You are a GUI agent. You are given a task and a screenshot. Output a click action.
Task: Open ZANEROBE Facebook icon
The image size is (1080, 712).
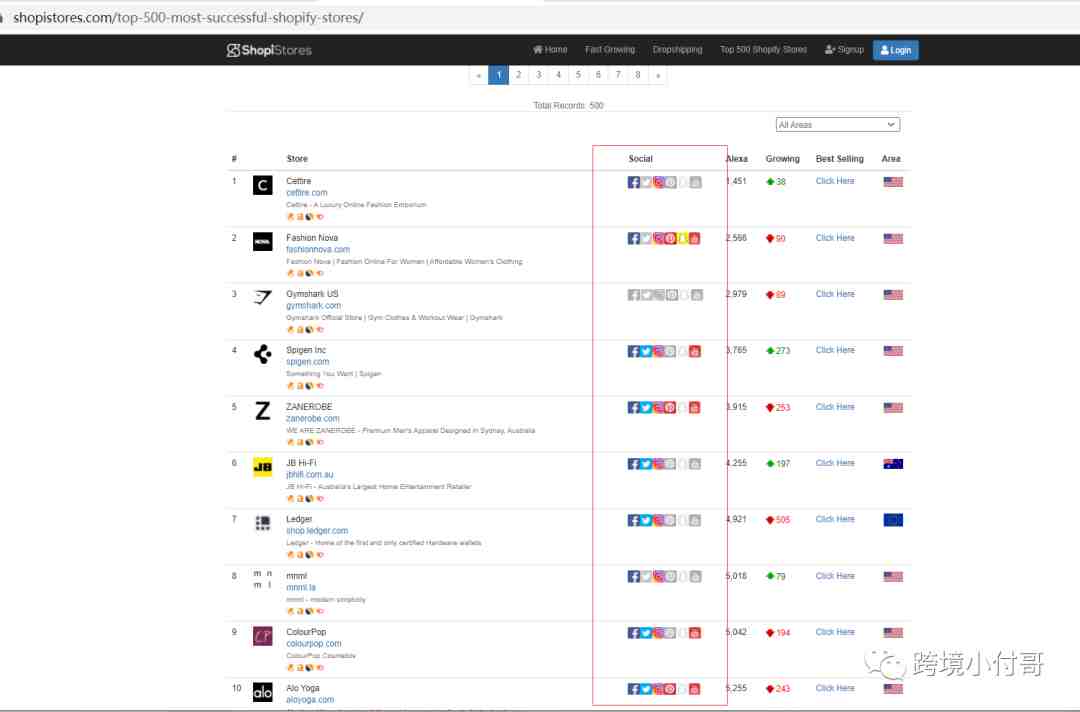[634, 408]
